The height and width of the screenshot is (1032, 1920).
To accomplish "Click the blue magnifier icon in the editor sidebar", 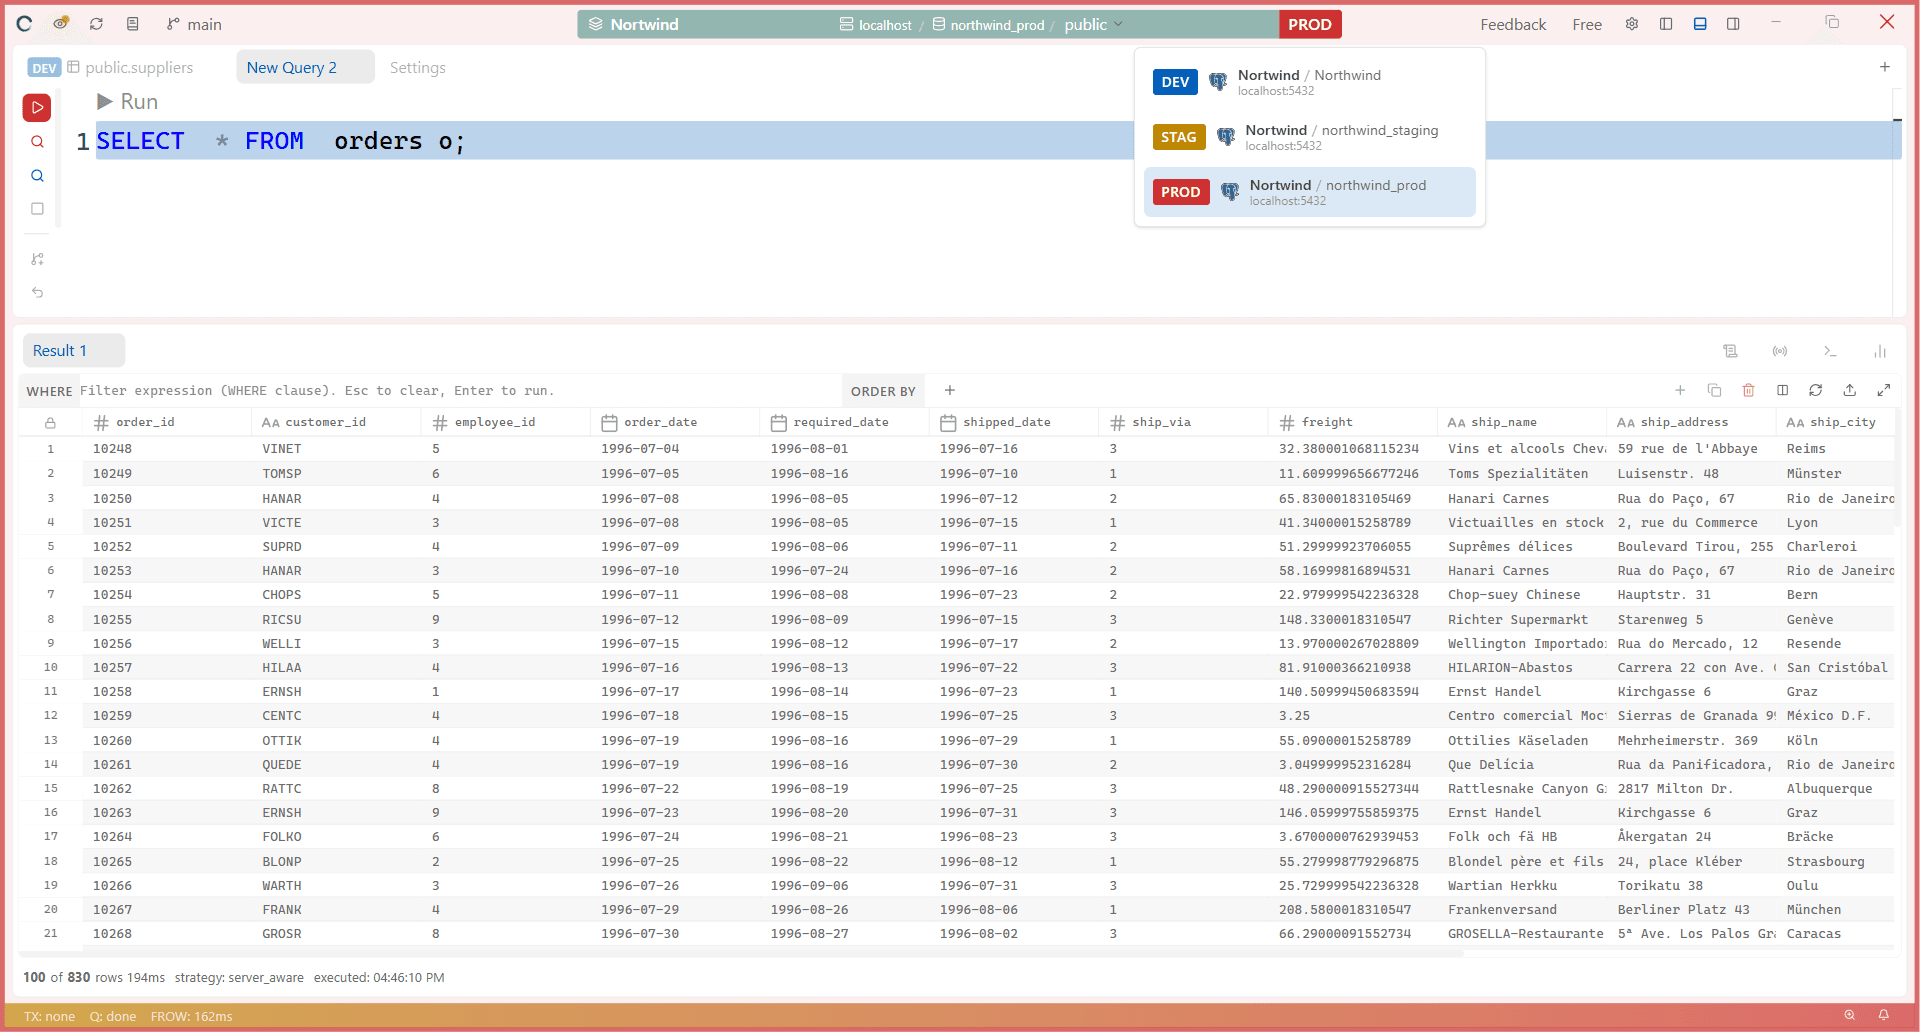I will coord(37,176).
